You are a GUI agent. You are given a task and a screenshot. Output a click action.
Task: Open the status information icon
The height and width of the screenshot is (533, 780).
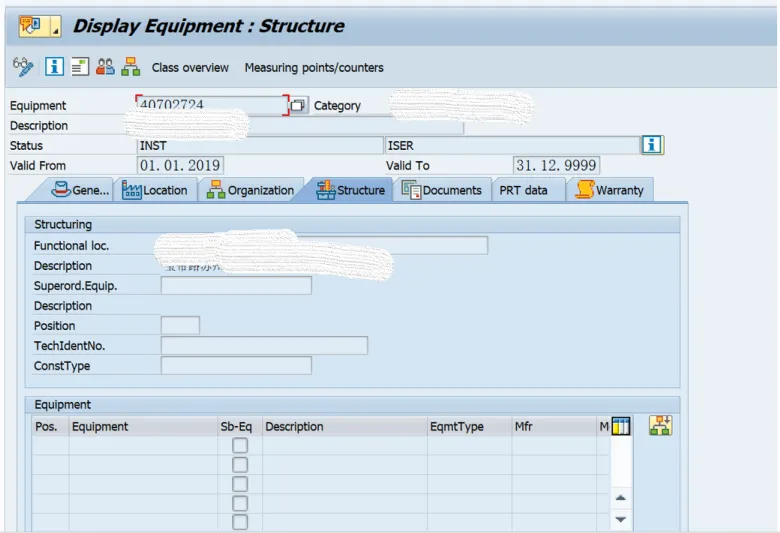[652, 145]
